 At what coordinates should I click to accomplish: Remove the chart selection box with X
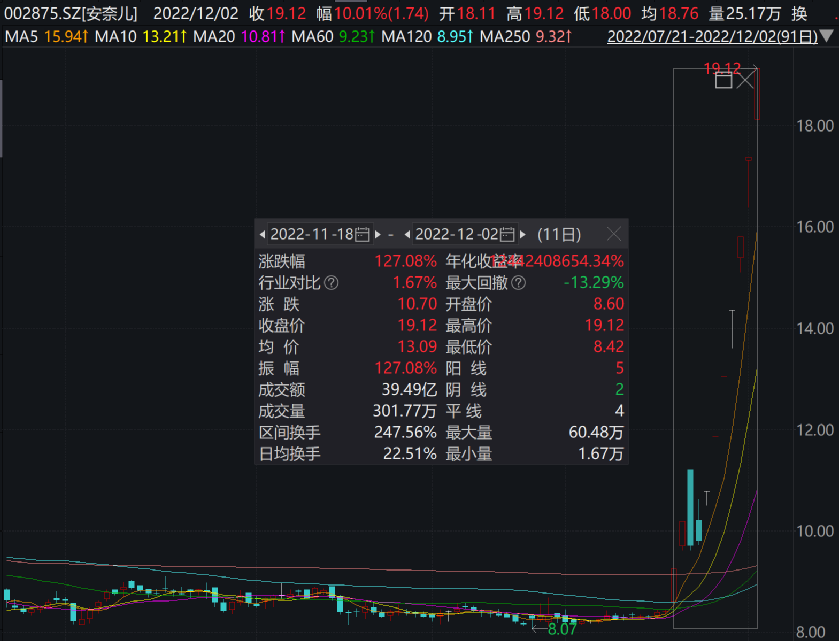[x=745, y=81]
